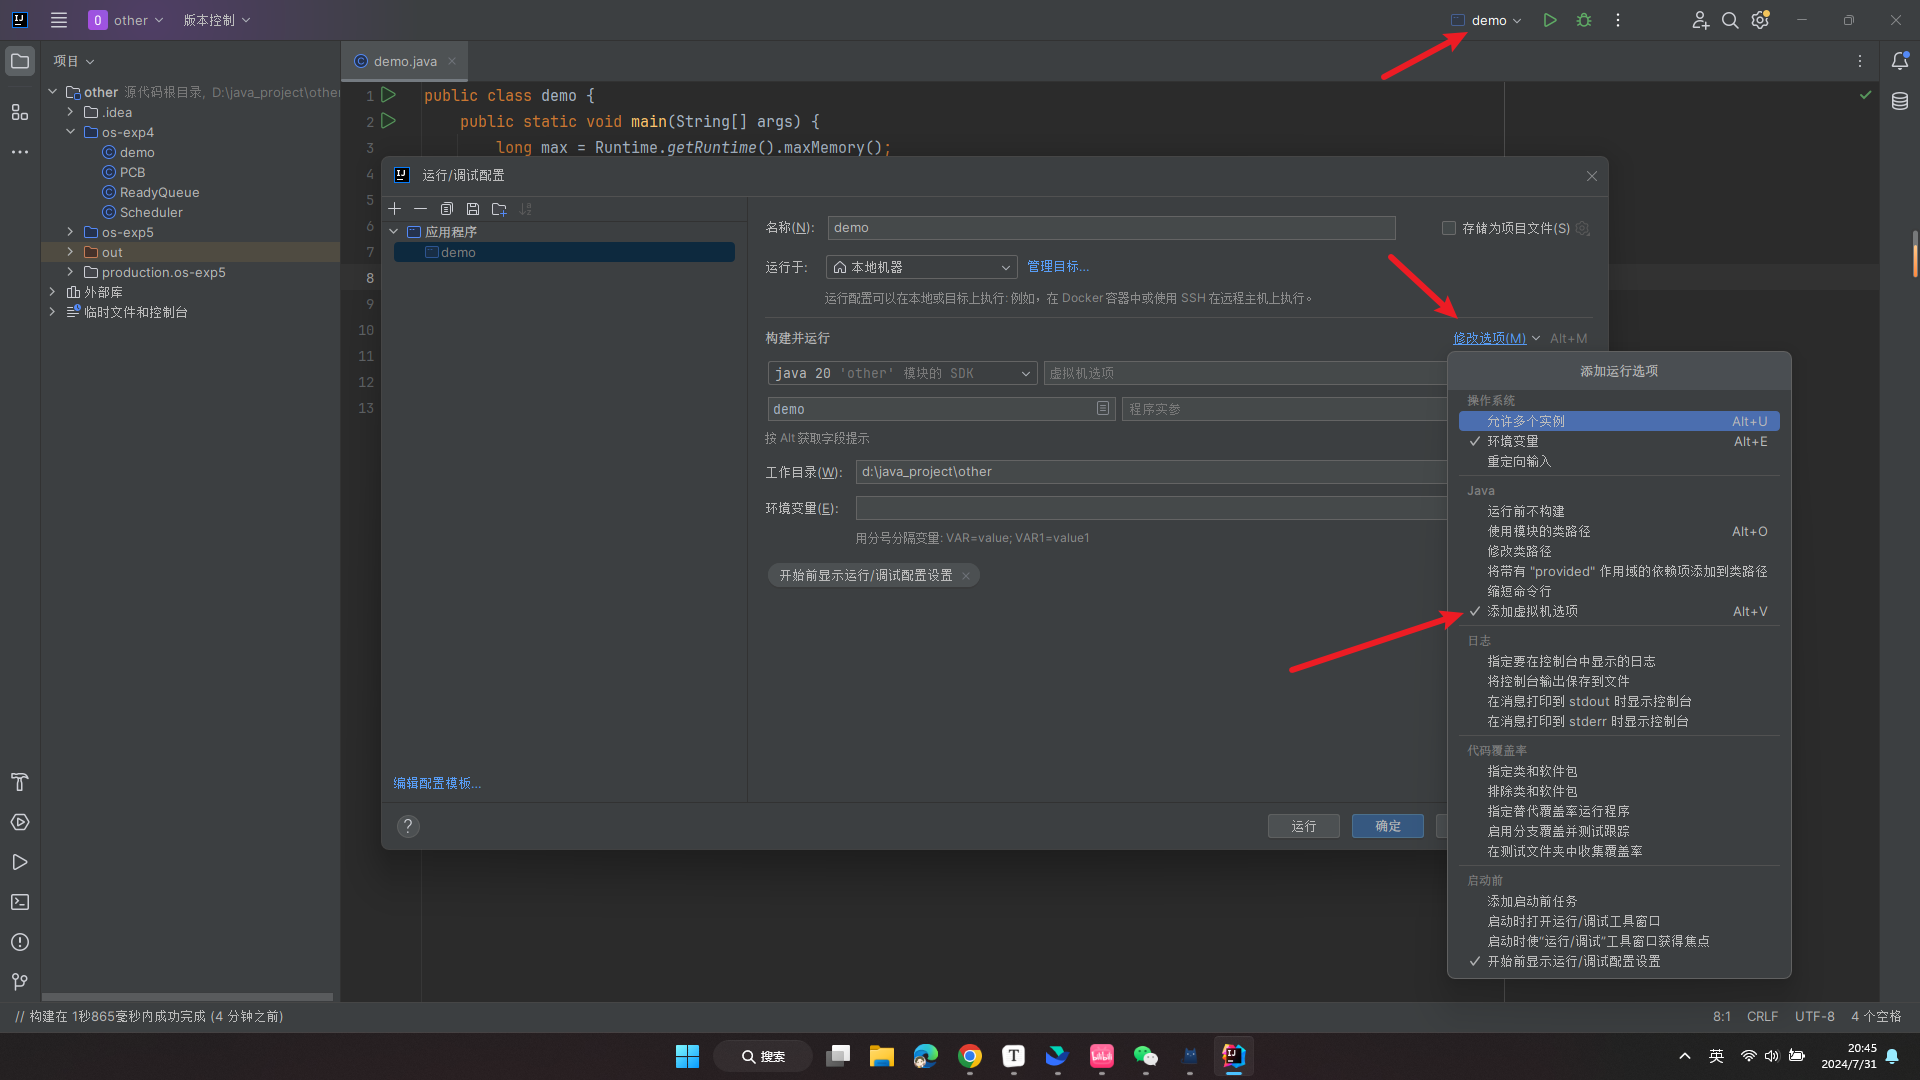Add new configuration with plus icon
The image size is (1920, 1080).
[395, 209]
